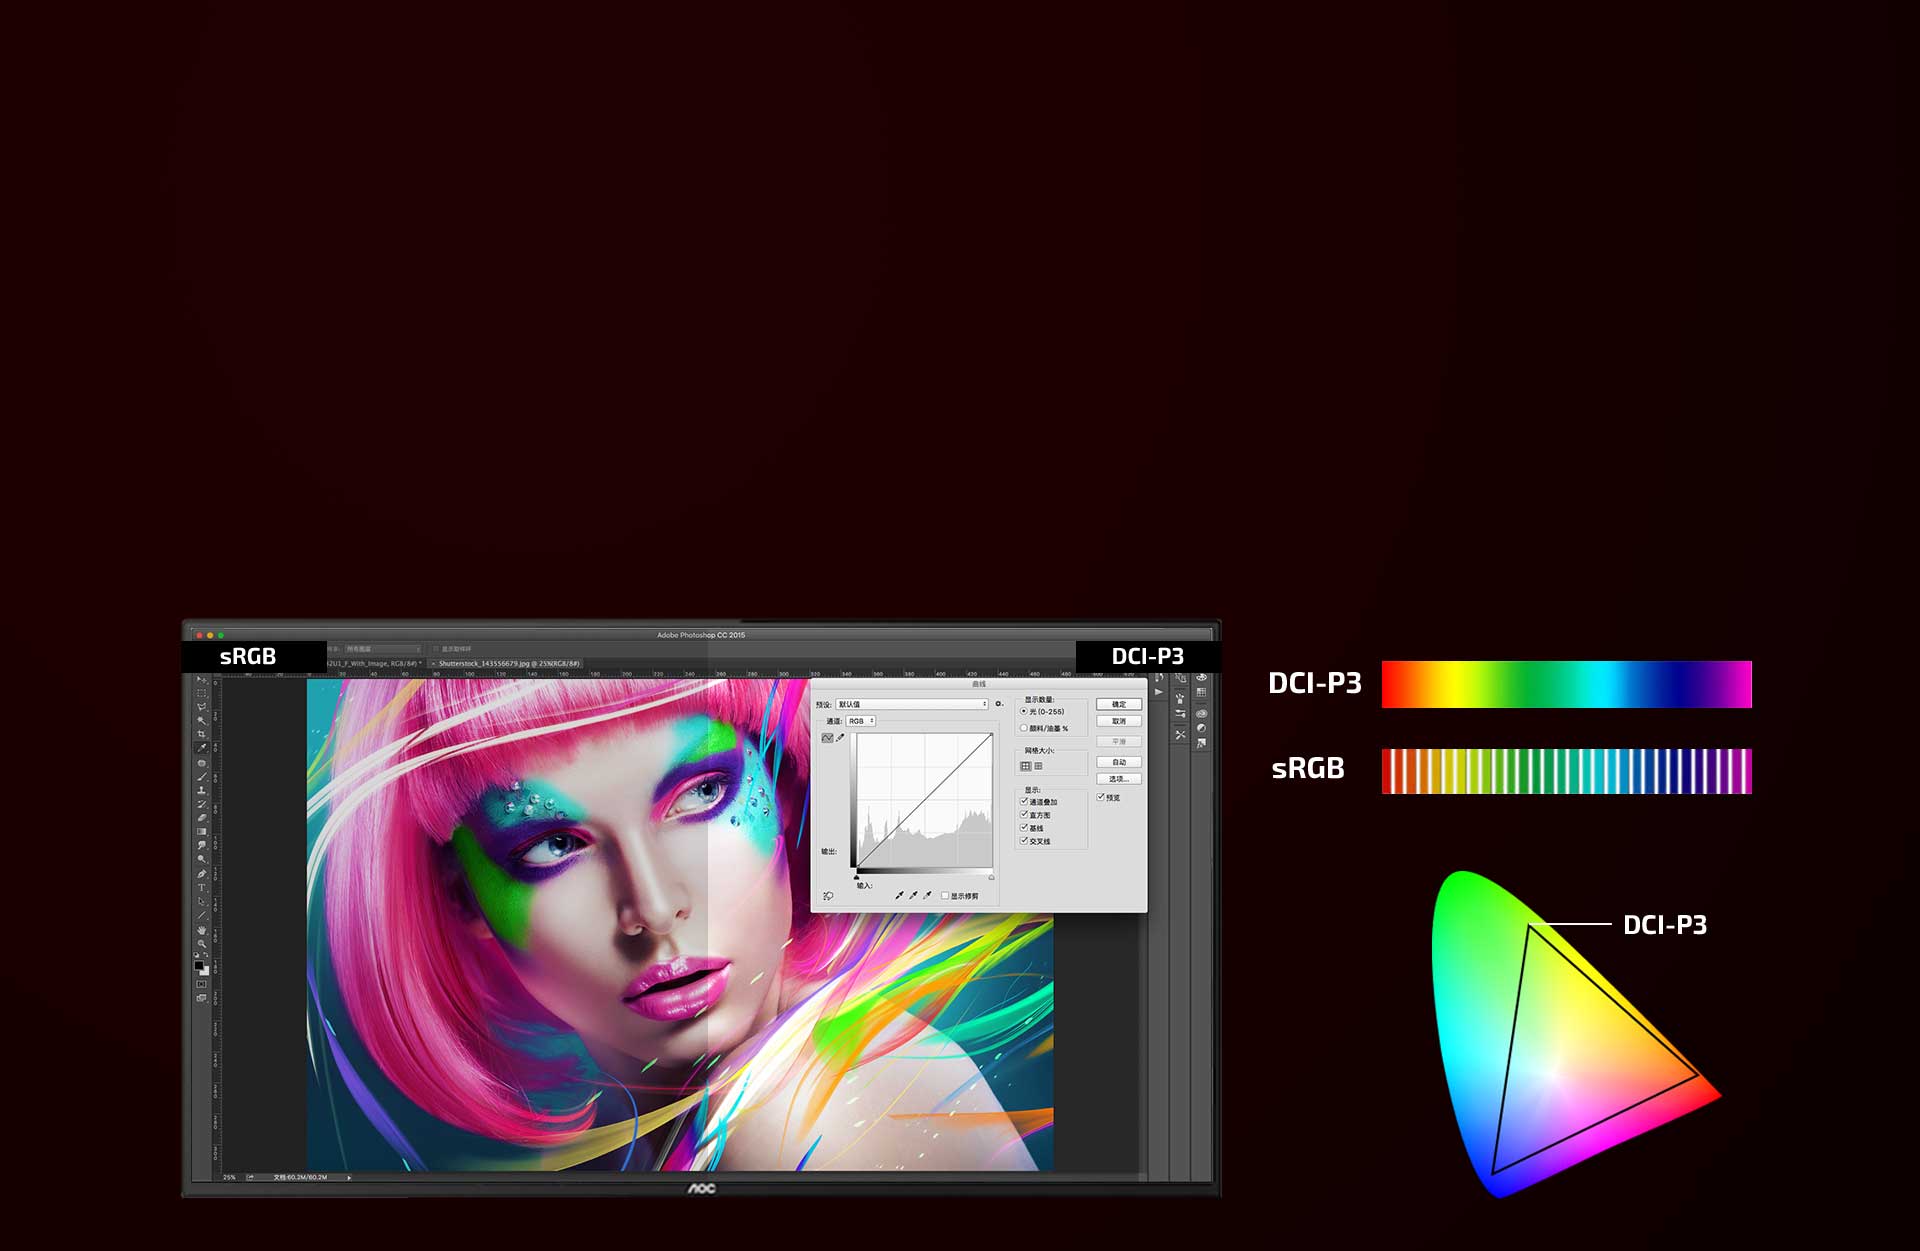The width and height of the screenshot is (1920, 1251).
Task: Select the Eraser tool
Action: [x=201, y=817]
